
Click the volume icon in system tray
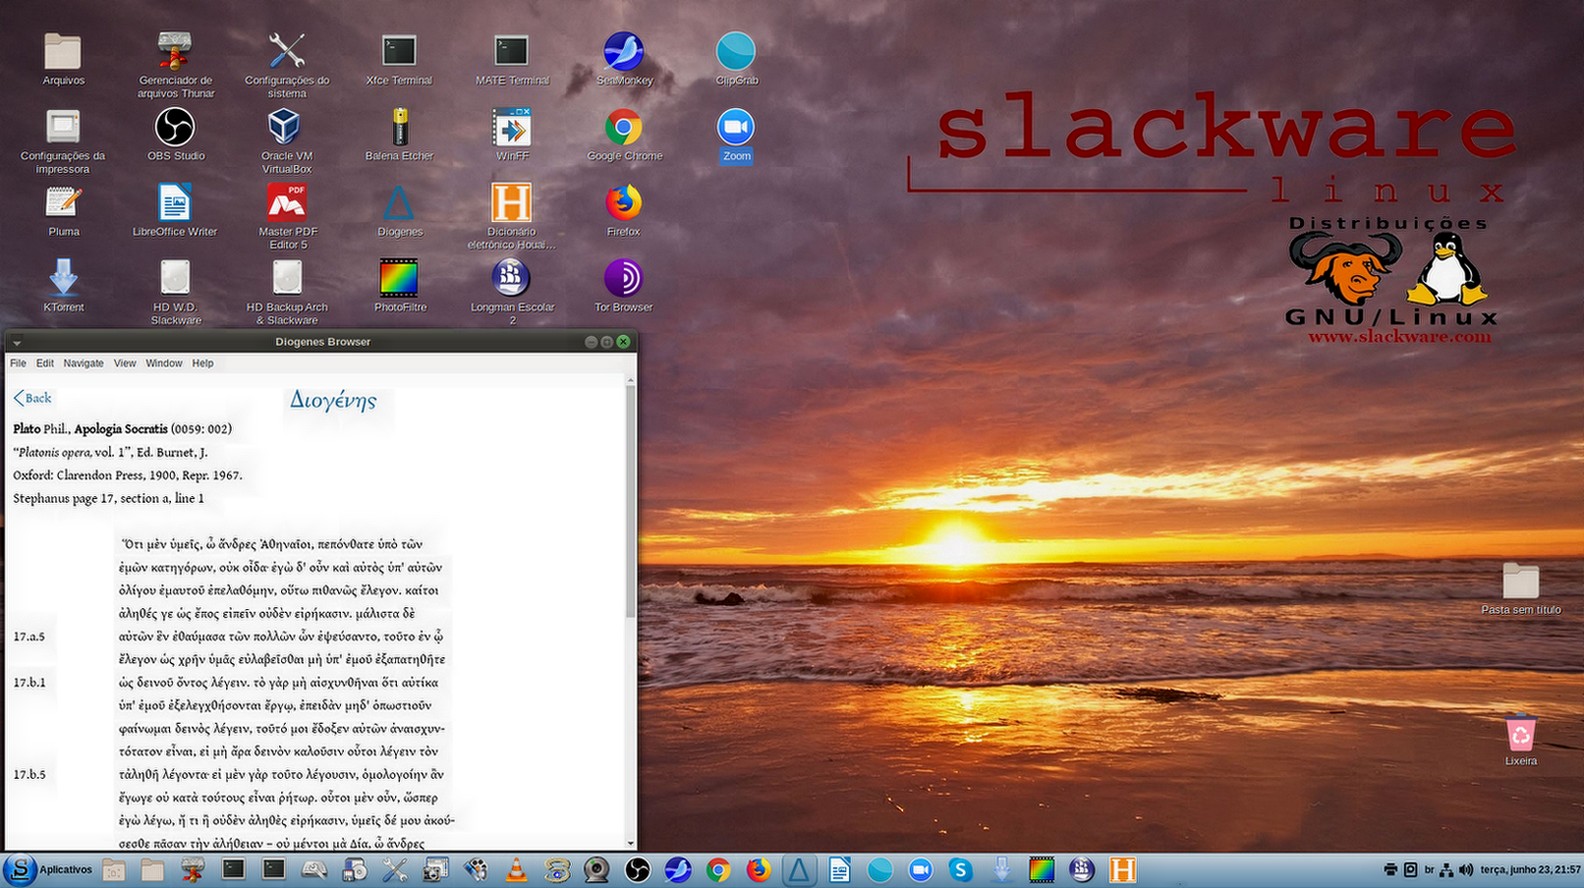(1466, 870)
